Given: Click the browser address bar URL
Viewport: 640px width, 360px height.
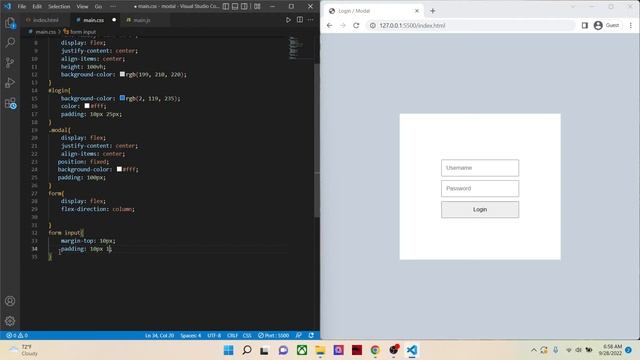Looking at the screenshot, I should (412, 25).
